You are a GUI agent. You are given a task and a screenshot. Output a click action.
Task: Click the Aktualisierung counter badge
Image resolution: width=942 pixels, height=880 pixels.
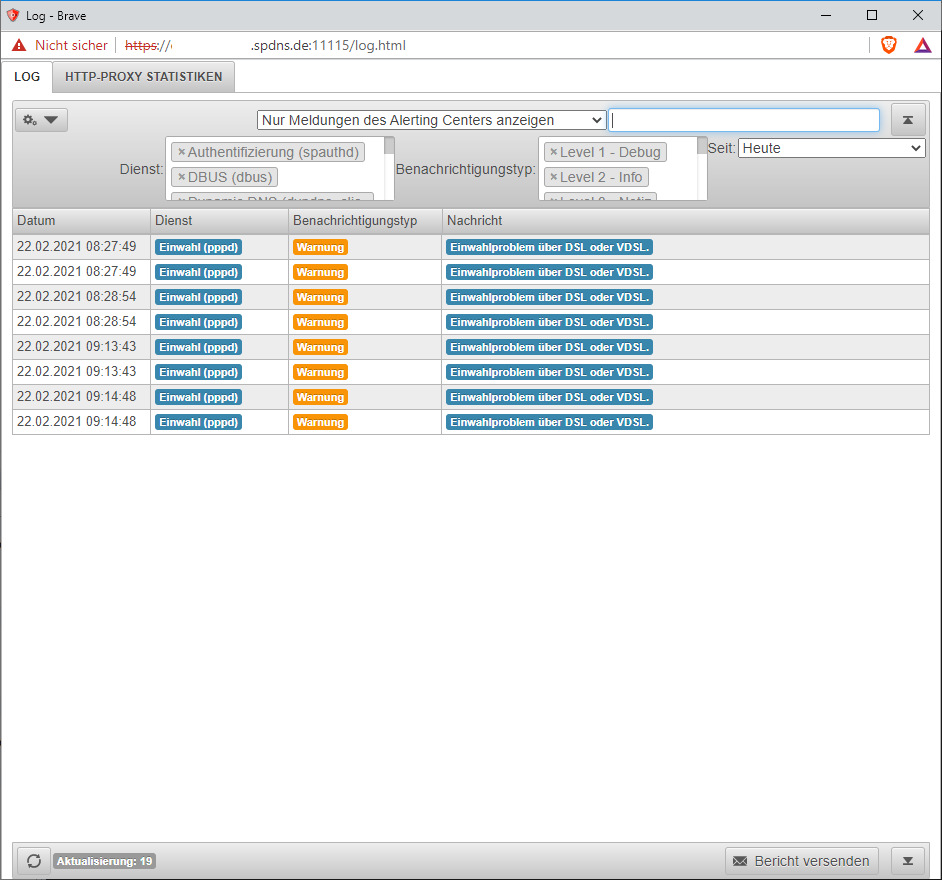[104, 861]
